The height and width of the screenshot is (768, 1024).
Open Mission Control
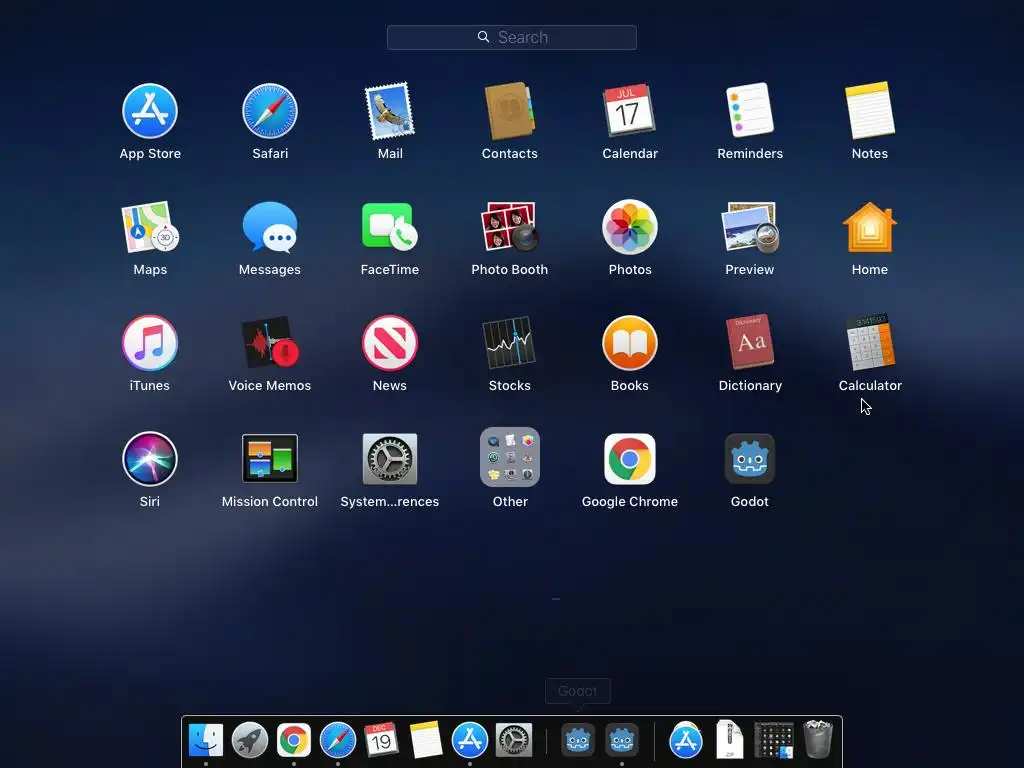[x=270, y=458]
